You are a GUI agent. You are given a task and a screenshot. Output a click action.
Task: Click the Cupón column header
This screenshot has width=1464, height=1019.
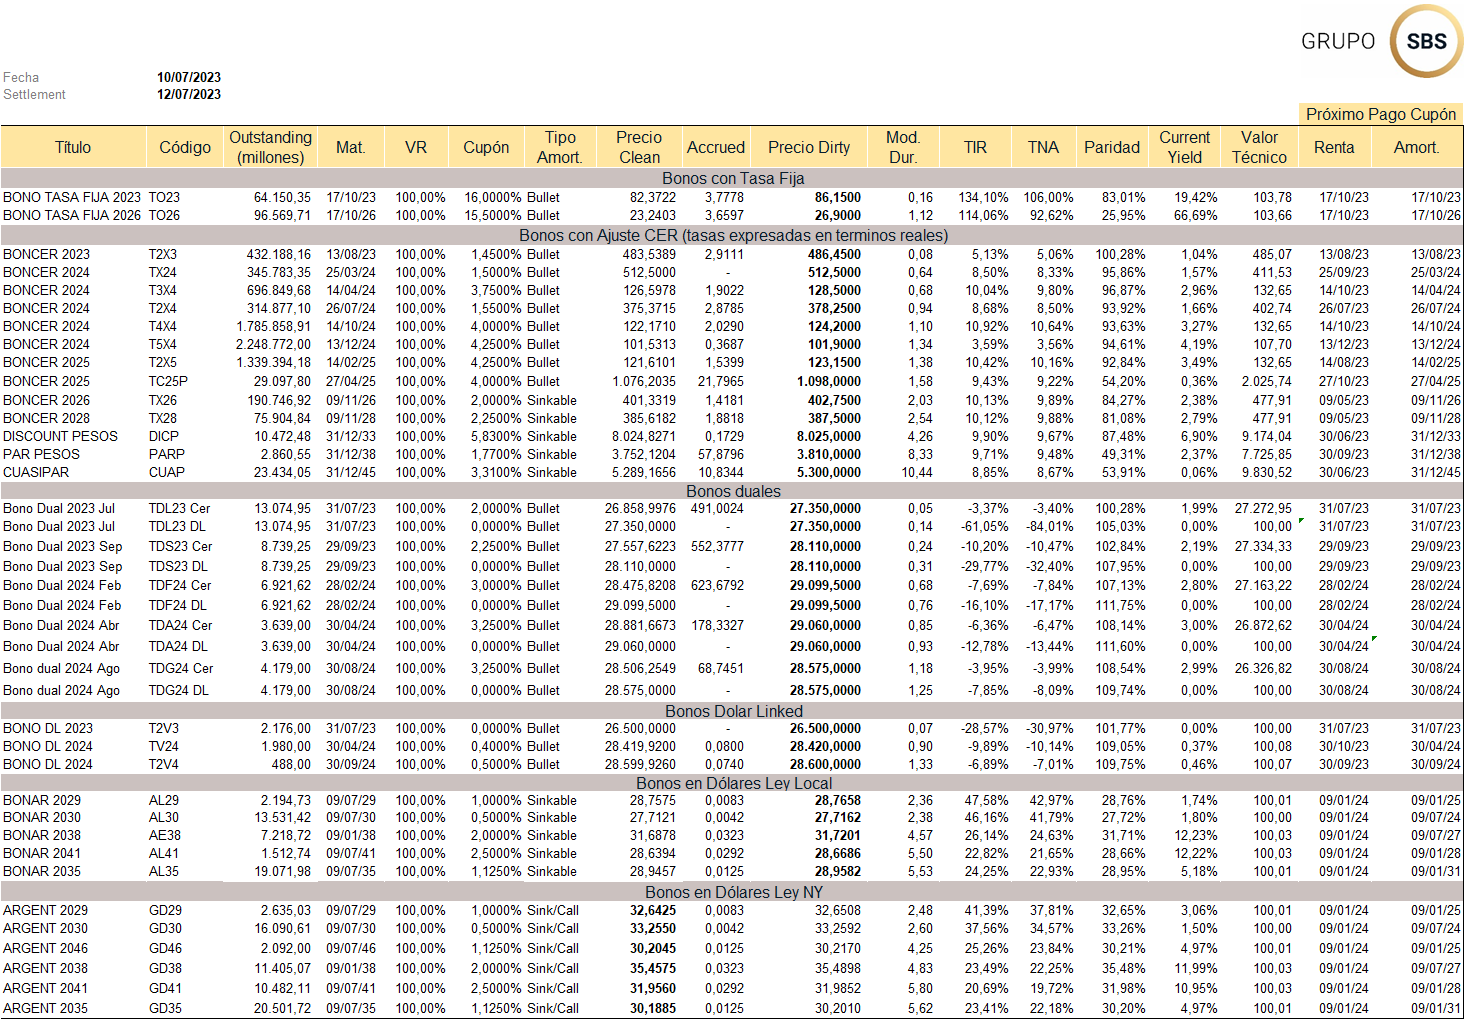coord(486,147)
